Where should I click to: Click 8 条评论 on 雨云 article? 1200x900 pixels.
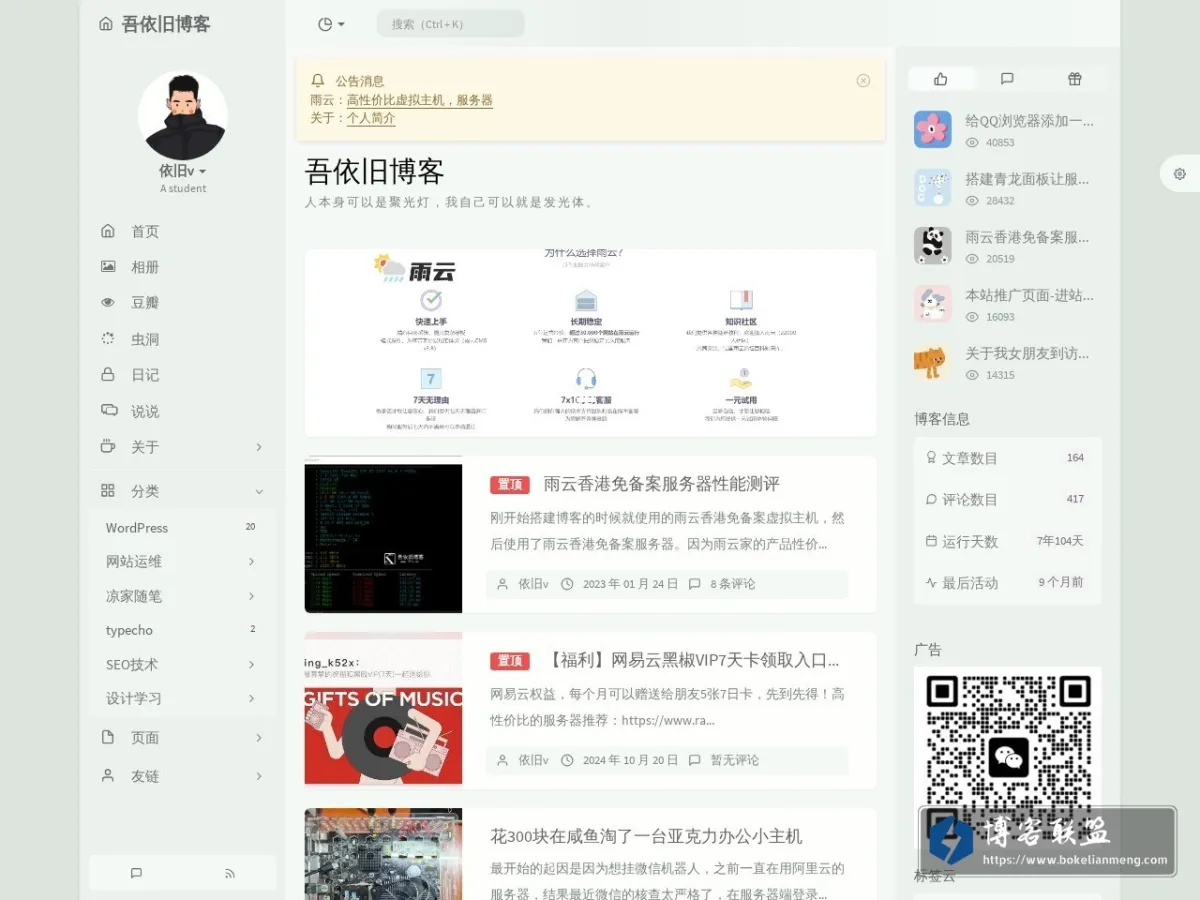(733, 584)
